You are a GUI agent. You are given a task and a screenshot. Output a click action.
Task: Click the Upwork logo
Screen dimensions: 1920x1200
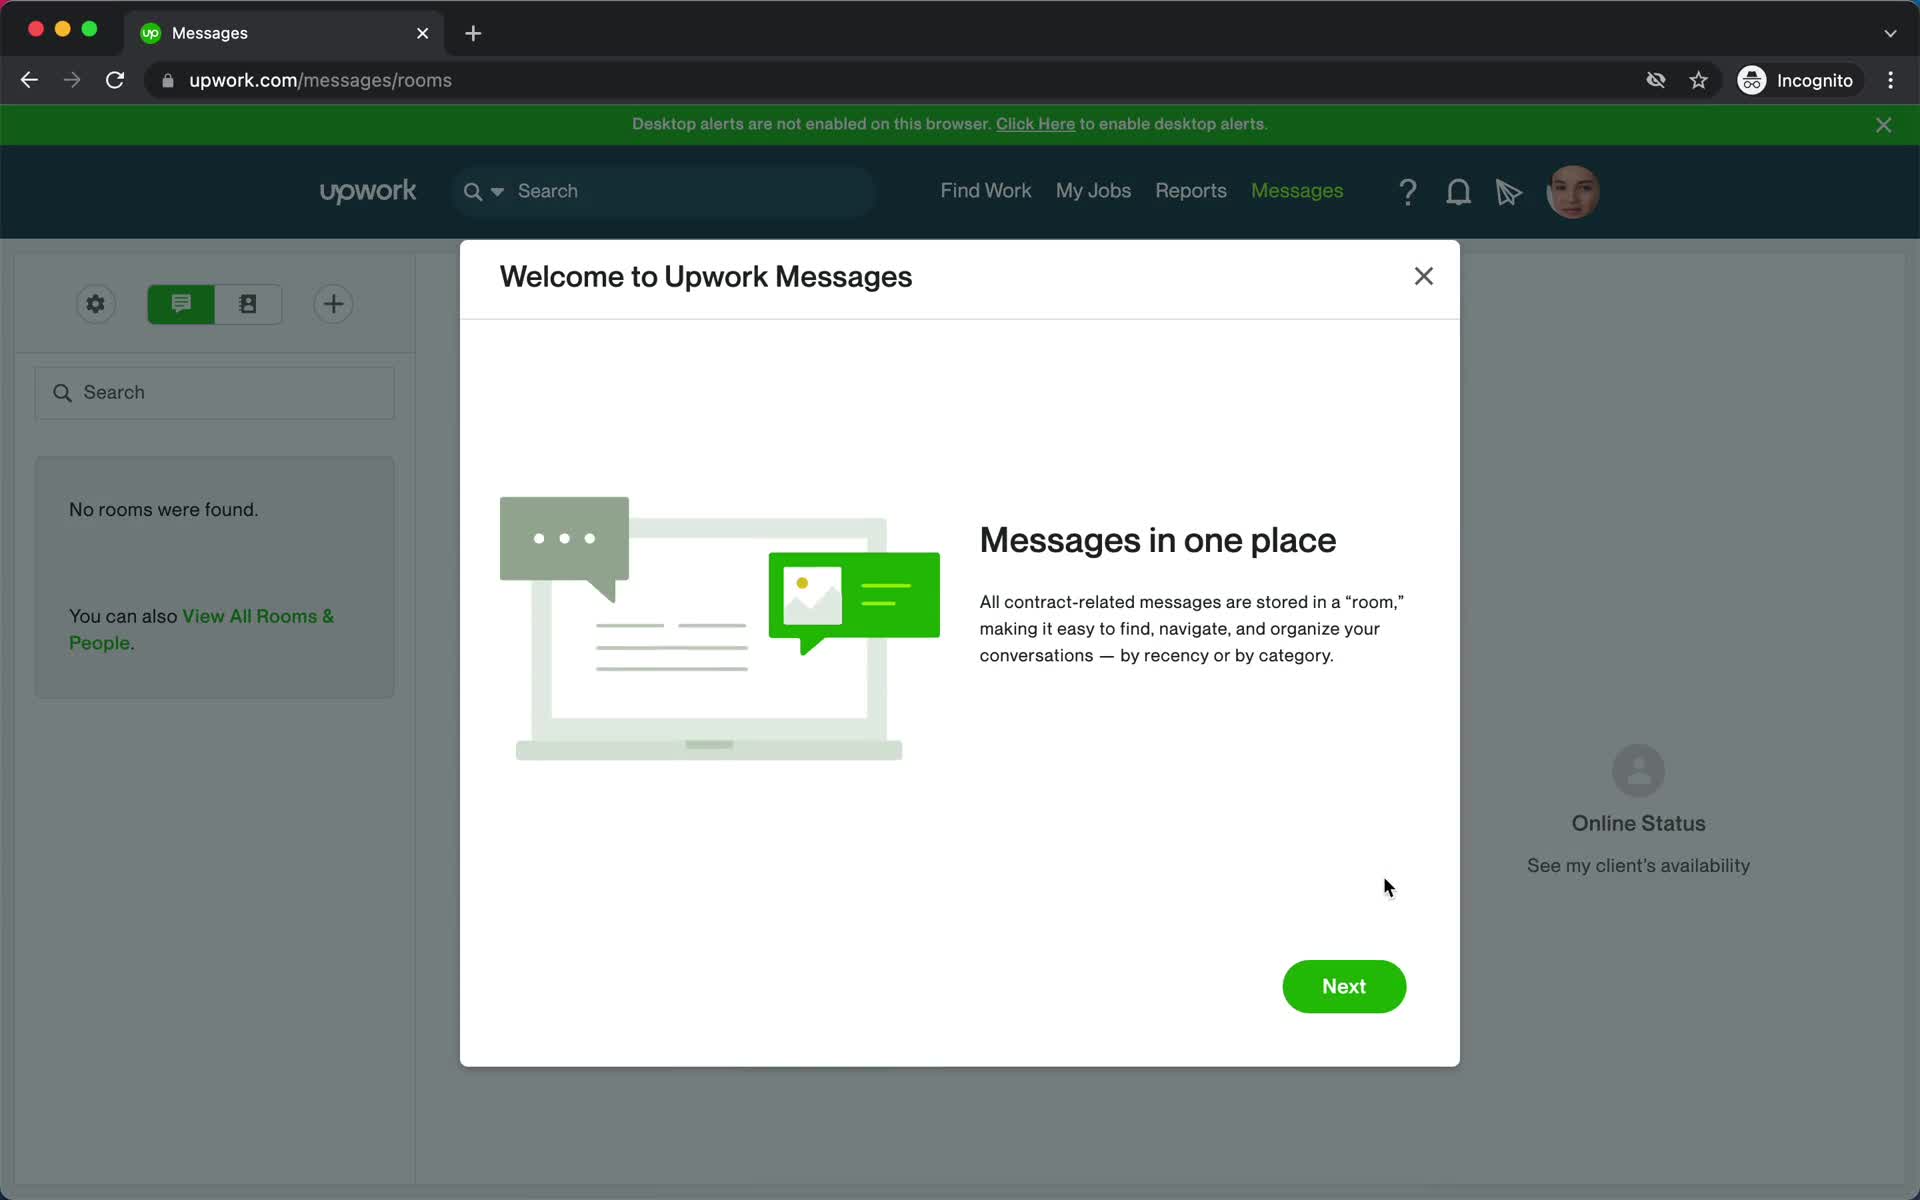pyautogui.click(x=368, y=191)
